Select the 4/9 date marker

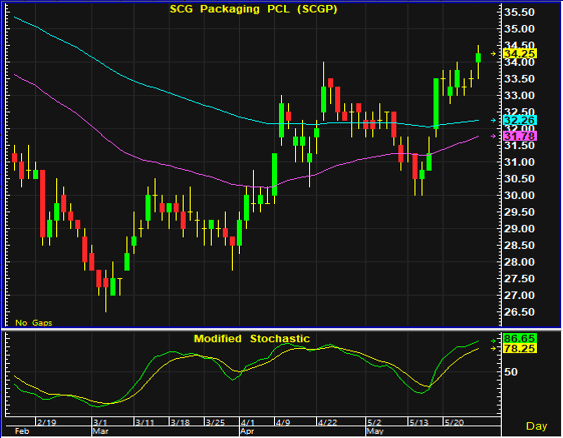[x=283, y=422]
